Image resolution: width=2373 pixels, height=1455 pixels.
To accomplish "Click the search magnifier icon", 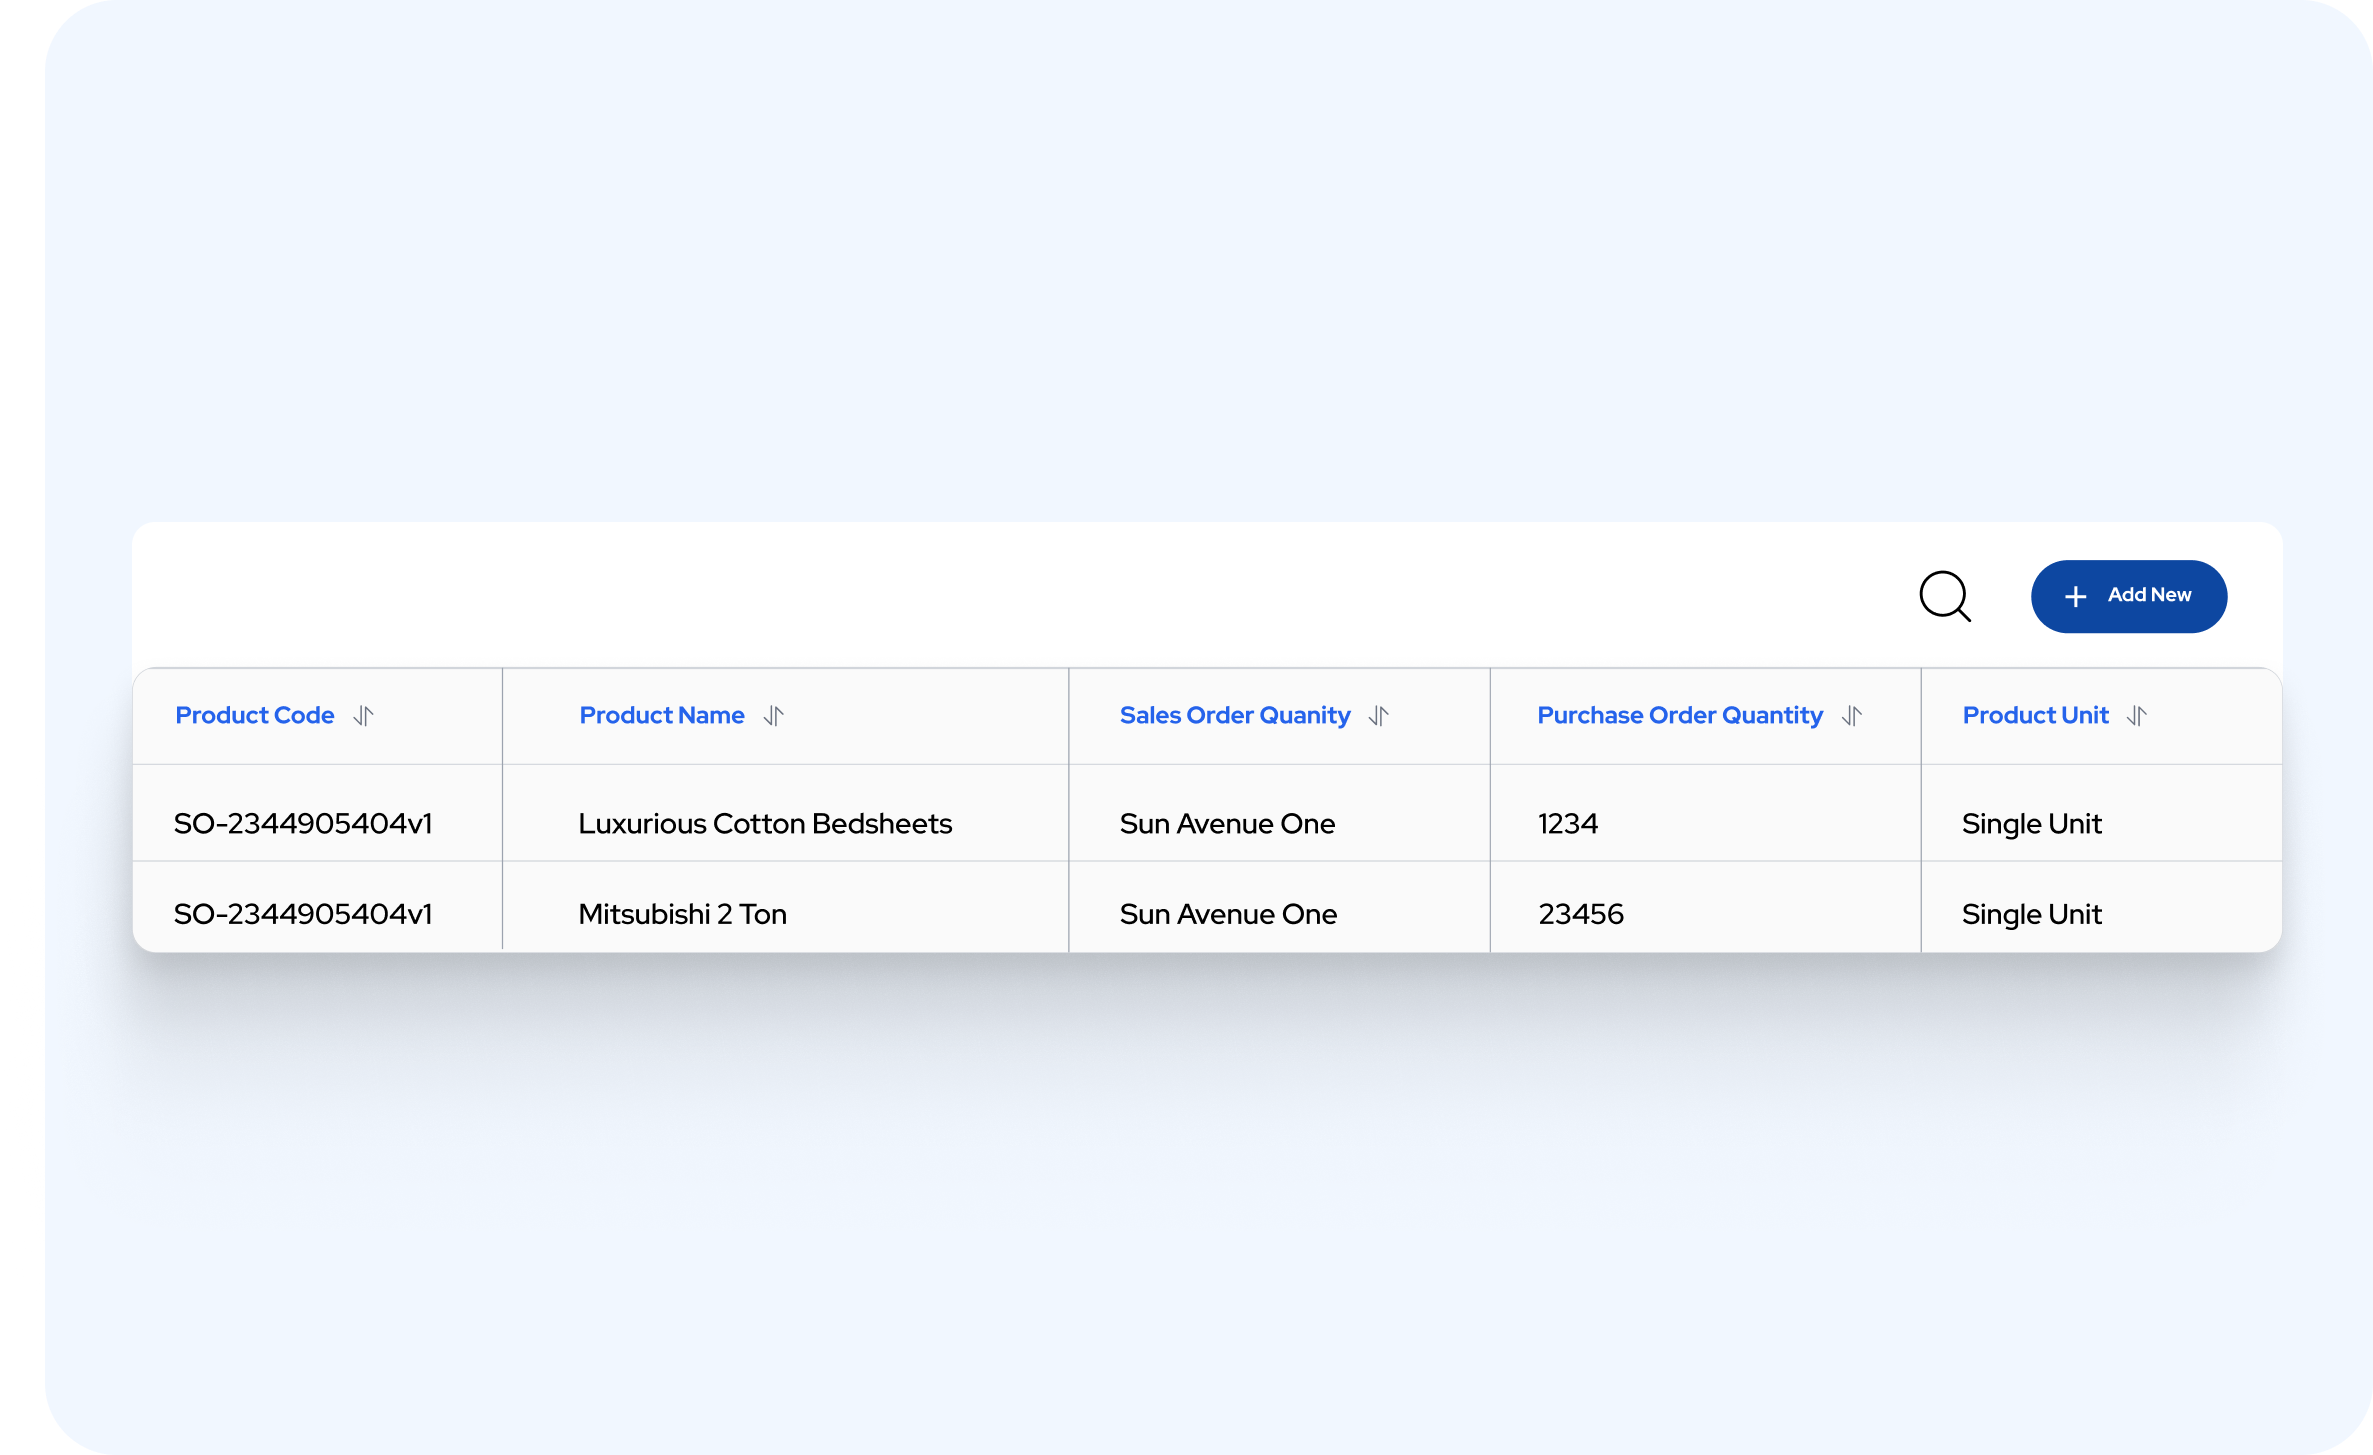I will [1944, 597].
